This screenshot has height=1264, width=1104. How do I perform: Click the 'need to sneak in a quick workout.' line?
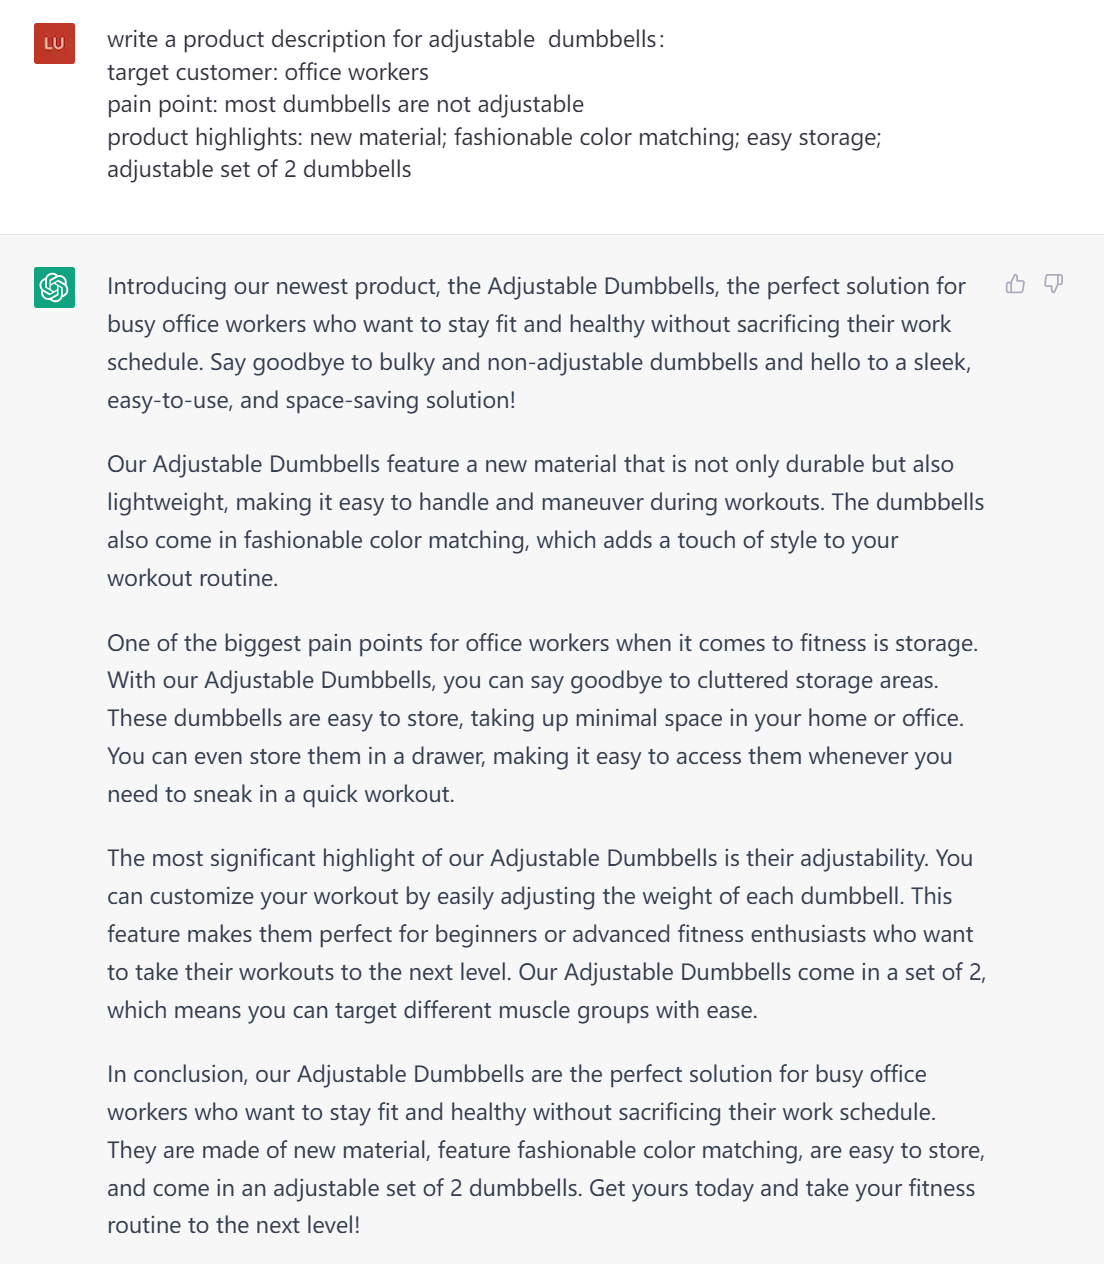click(x=280, y=794)
